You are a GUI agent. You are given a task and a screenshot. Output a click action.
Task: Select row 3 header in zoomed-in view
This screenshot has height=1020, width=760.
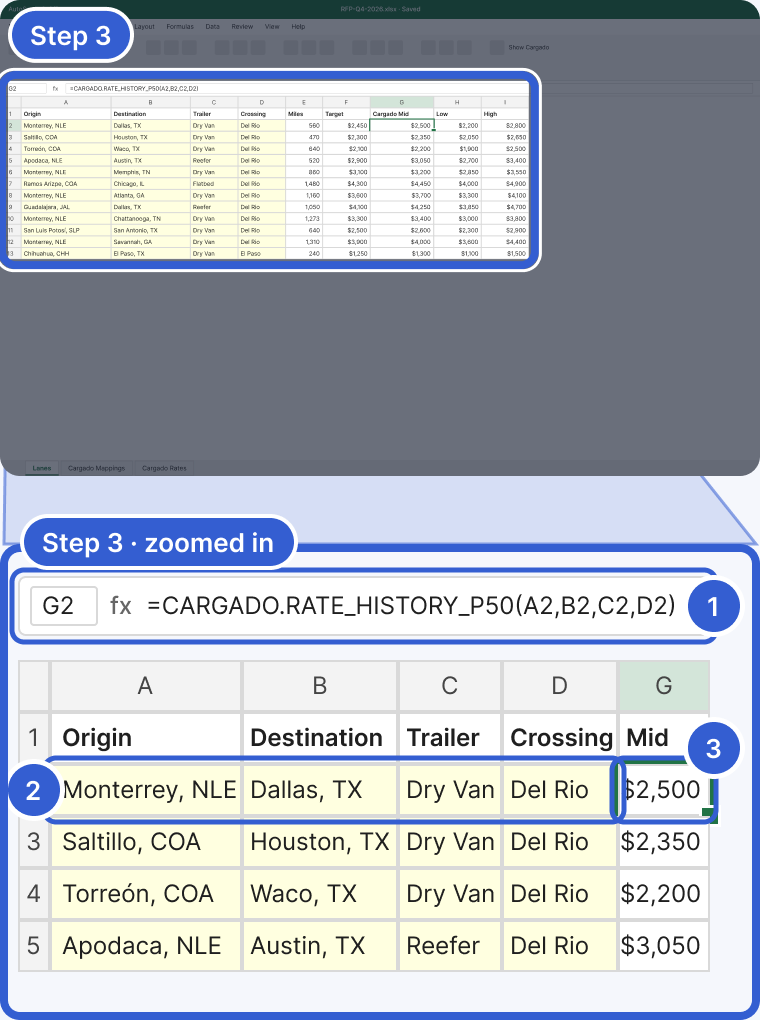coord(34,842)
